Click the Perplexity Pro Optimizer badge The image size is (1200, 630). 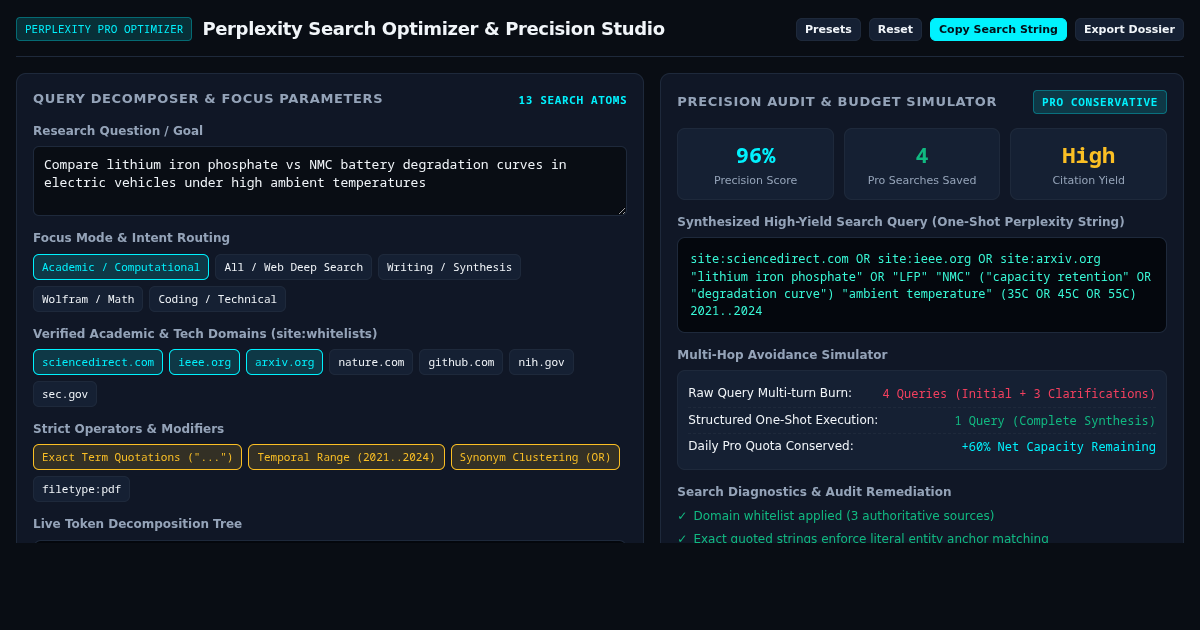point(104,29)
